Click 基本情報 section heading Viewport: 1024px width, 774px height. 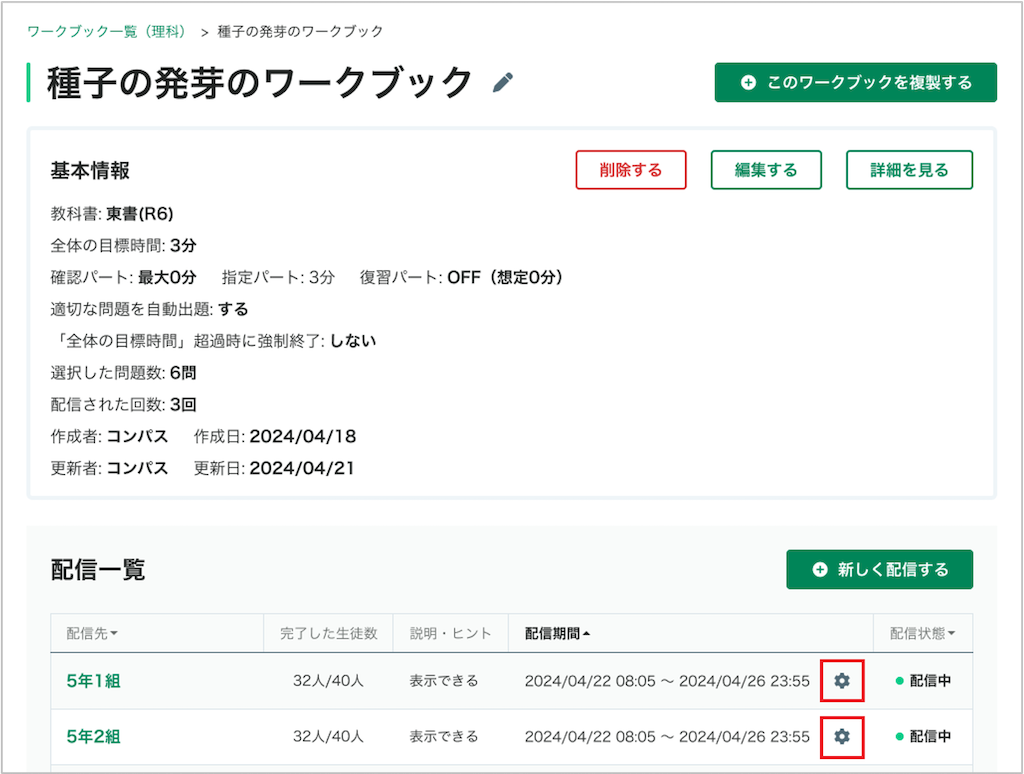(90, 170)
